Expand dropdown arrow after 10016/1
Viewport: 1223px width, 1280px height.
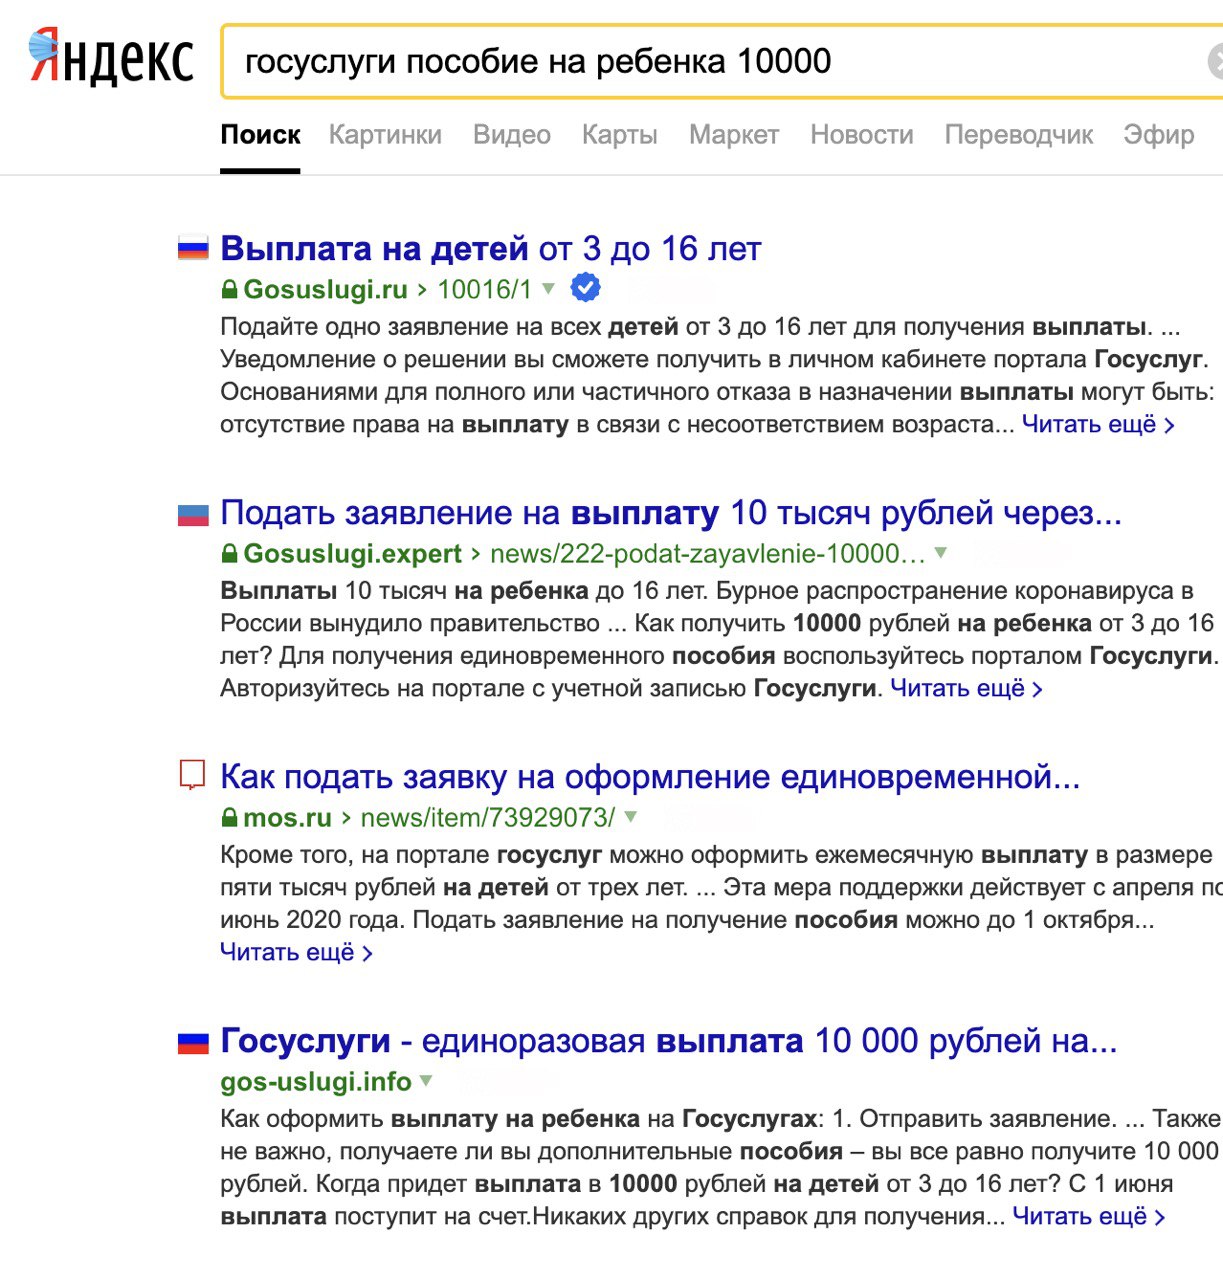(x=548, y=289)
